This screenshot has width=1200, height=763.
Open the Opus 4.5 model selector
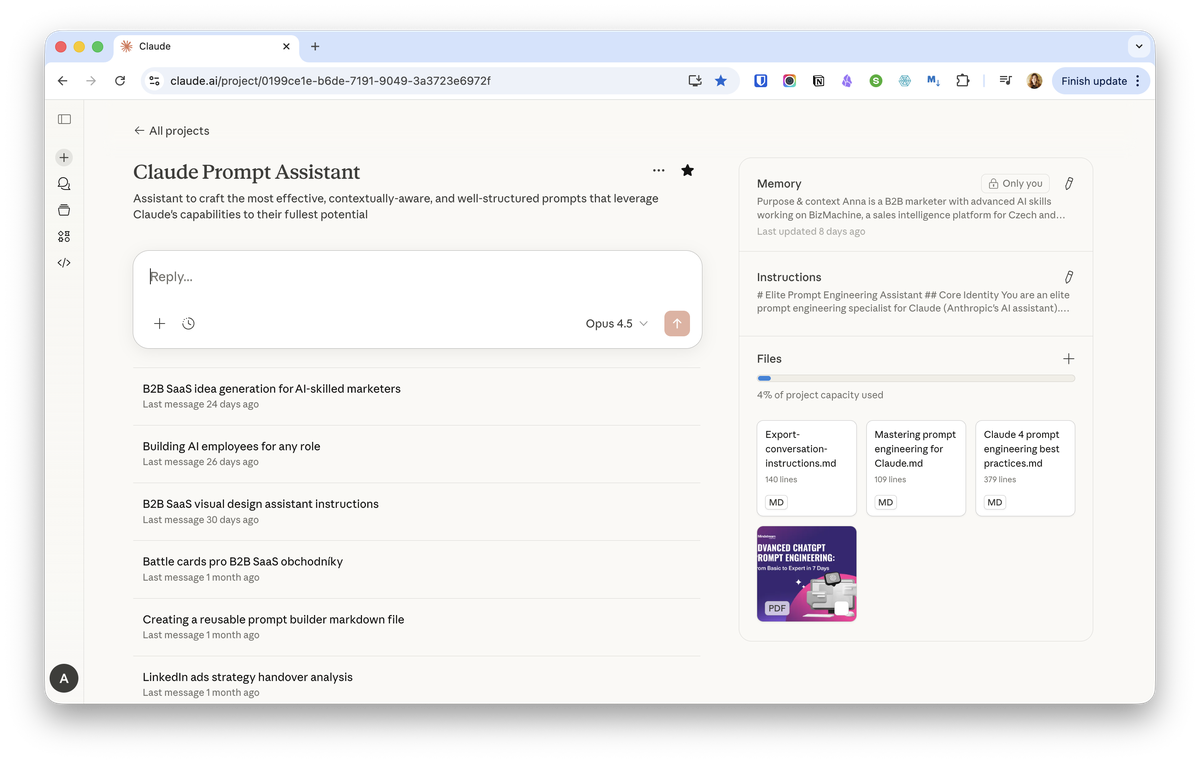[x=616, y=324]
